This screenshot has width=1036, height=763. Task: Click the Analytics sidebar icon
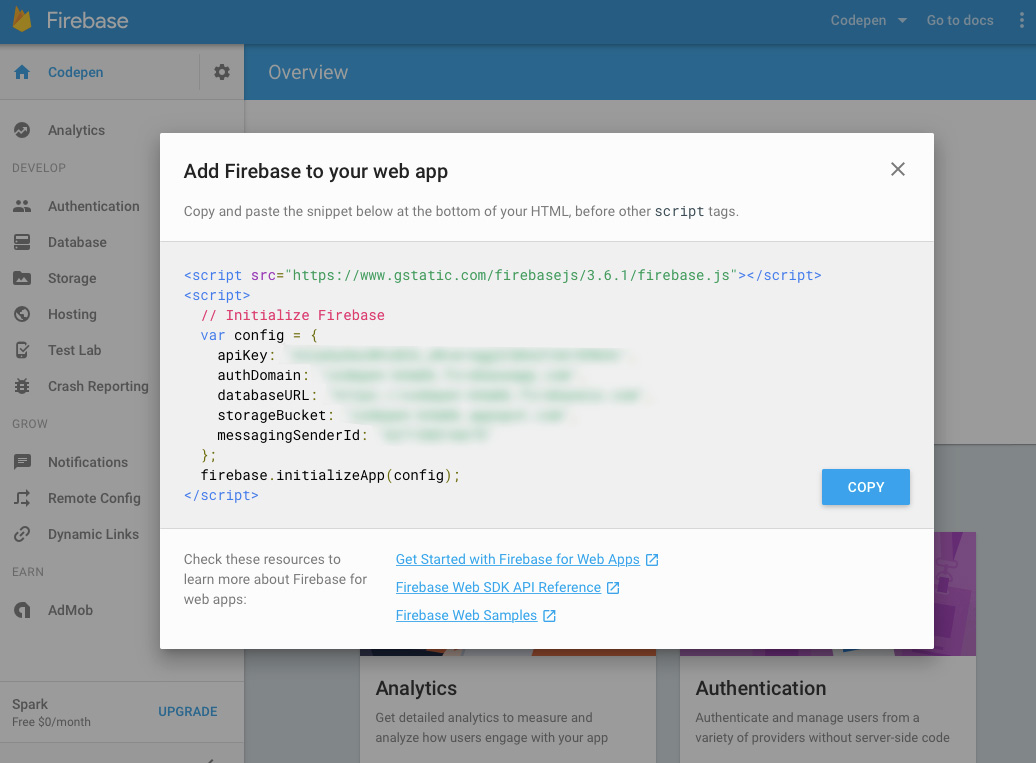22,130
